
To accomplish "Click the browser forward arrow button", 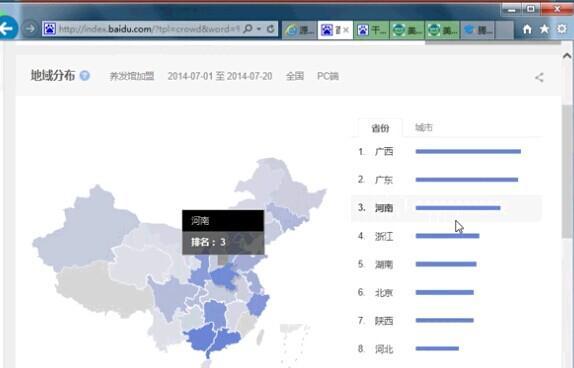I will [x=30, y=29].
